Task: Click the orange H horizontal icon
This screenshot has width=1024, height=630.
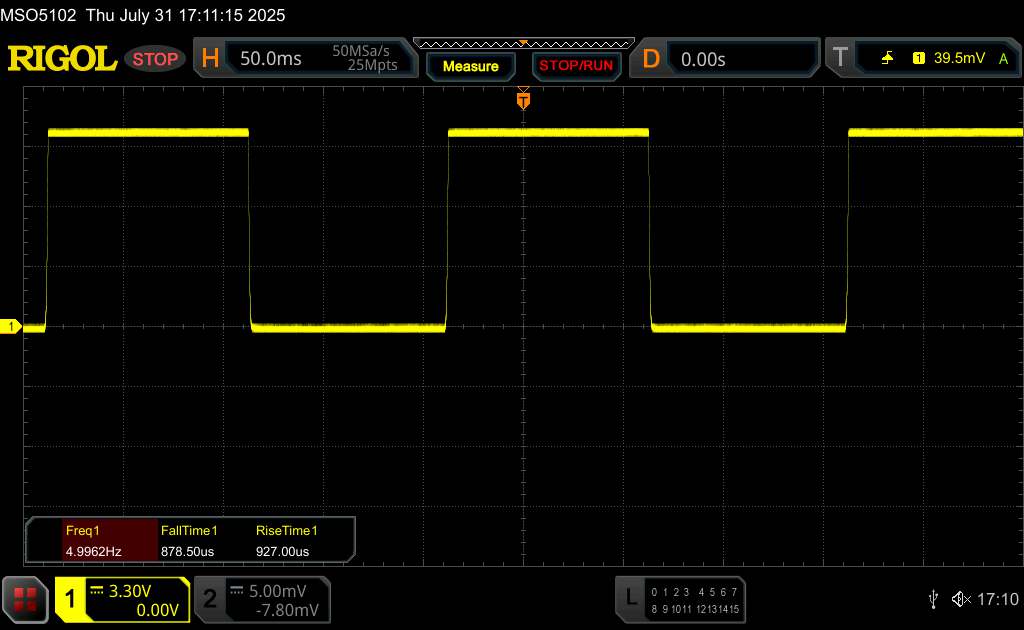Action: click(x=210, y=59)
